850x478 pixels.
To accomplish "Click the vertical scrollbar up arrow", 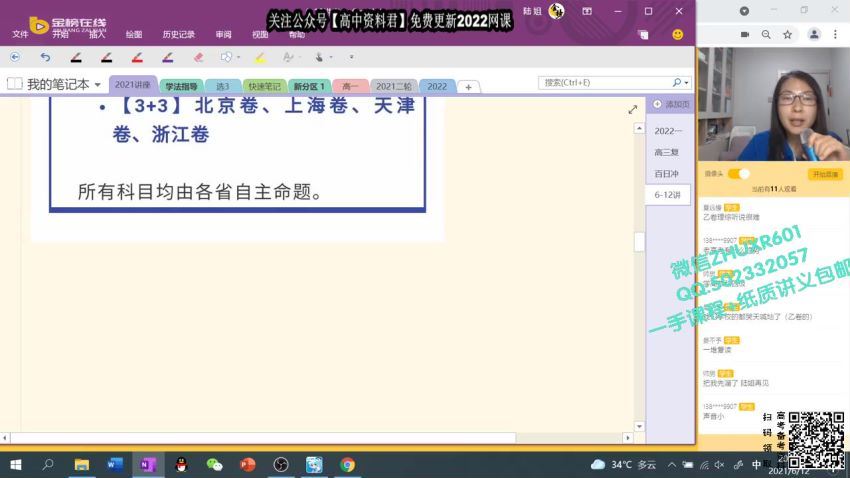I will (639, 128).
